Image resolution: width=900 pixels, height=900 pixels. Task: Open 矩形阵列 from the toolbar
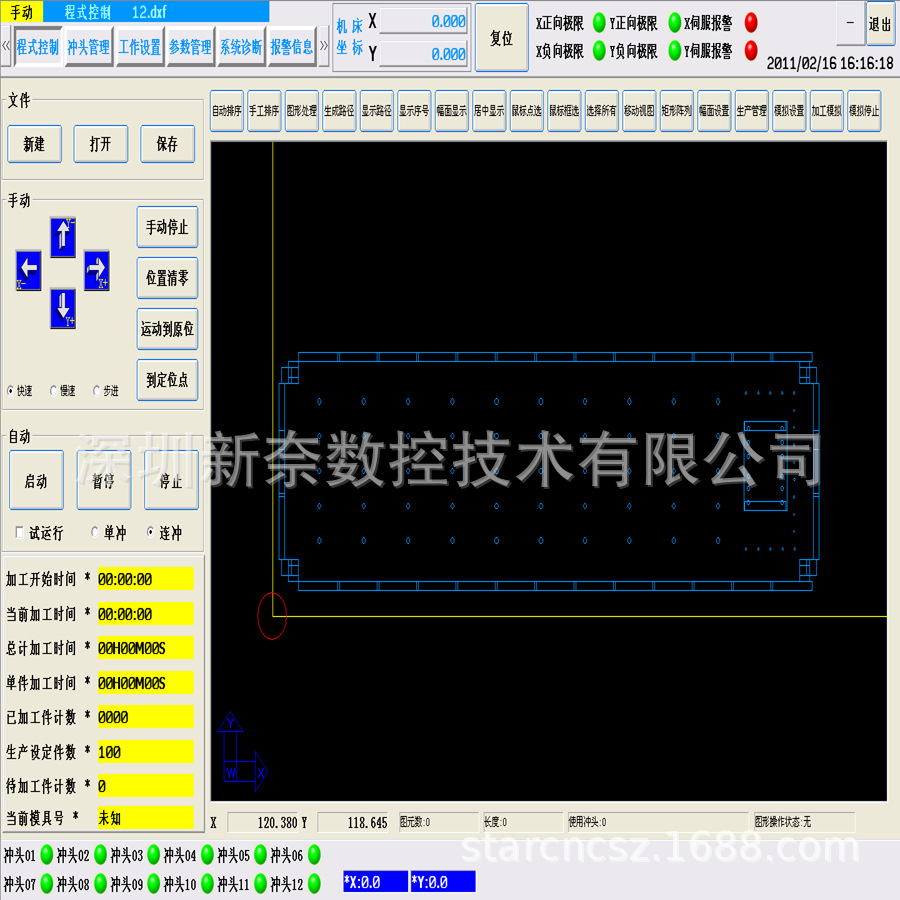677,111
